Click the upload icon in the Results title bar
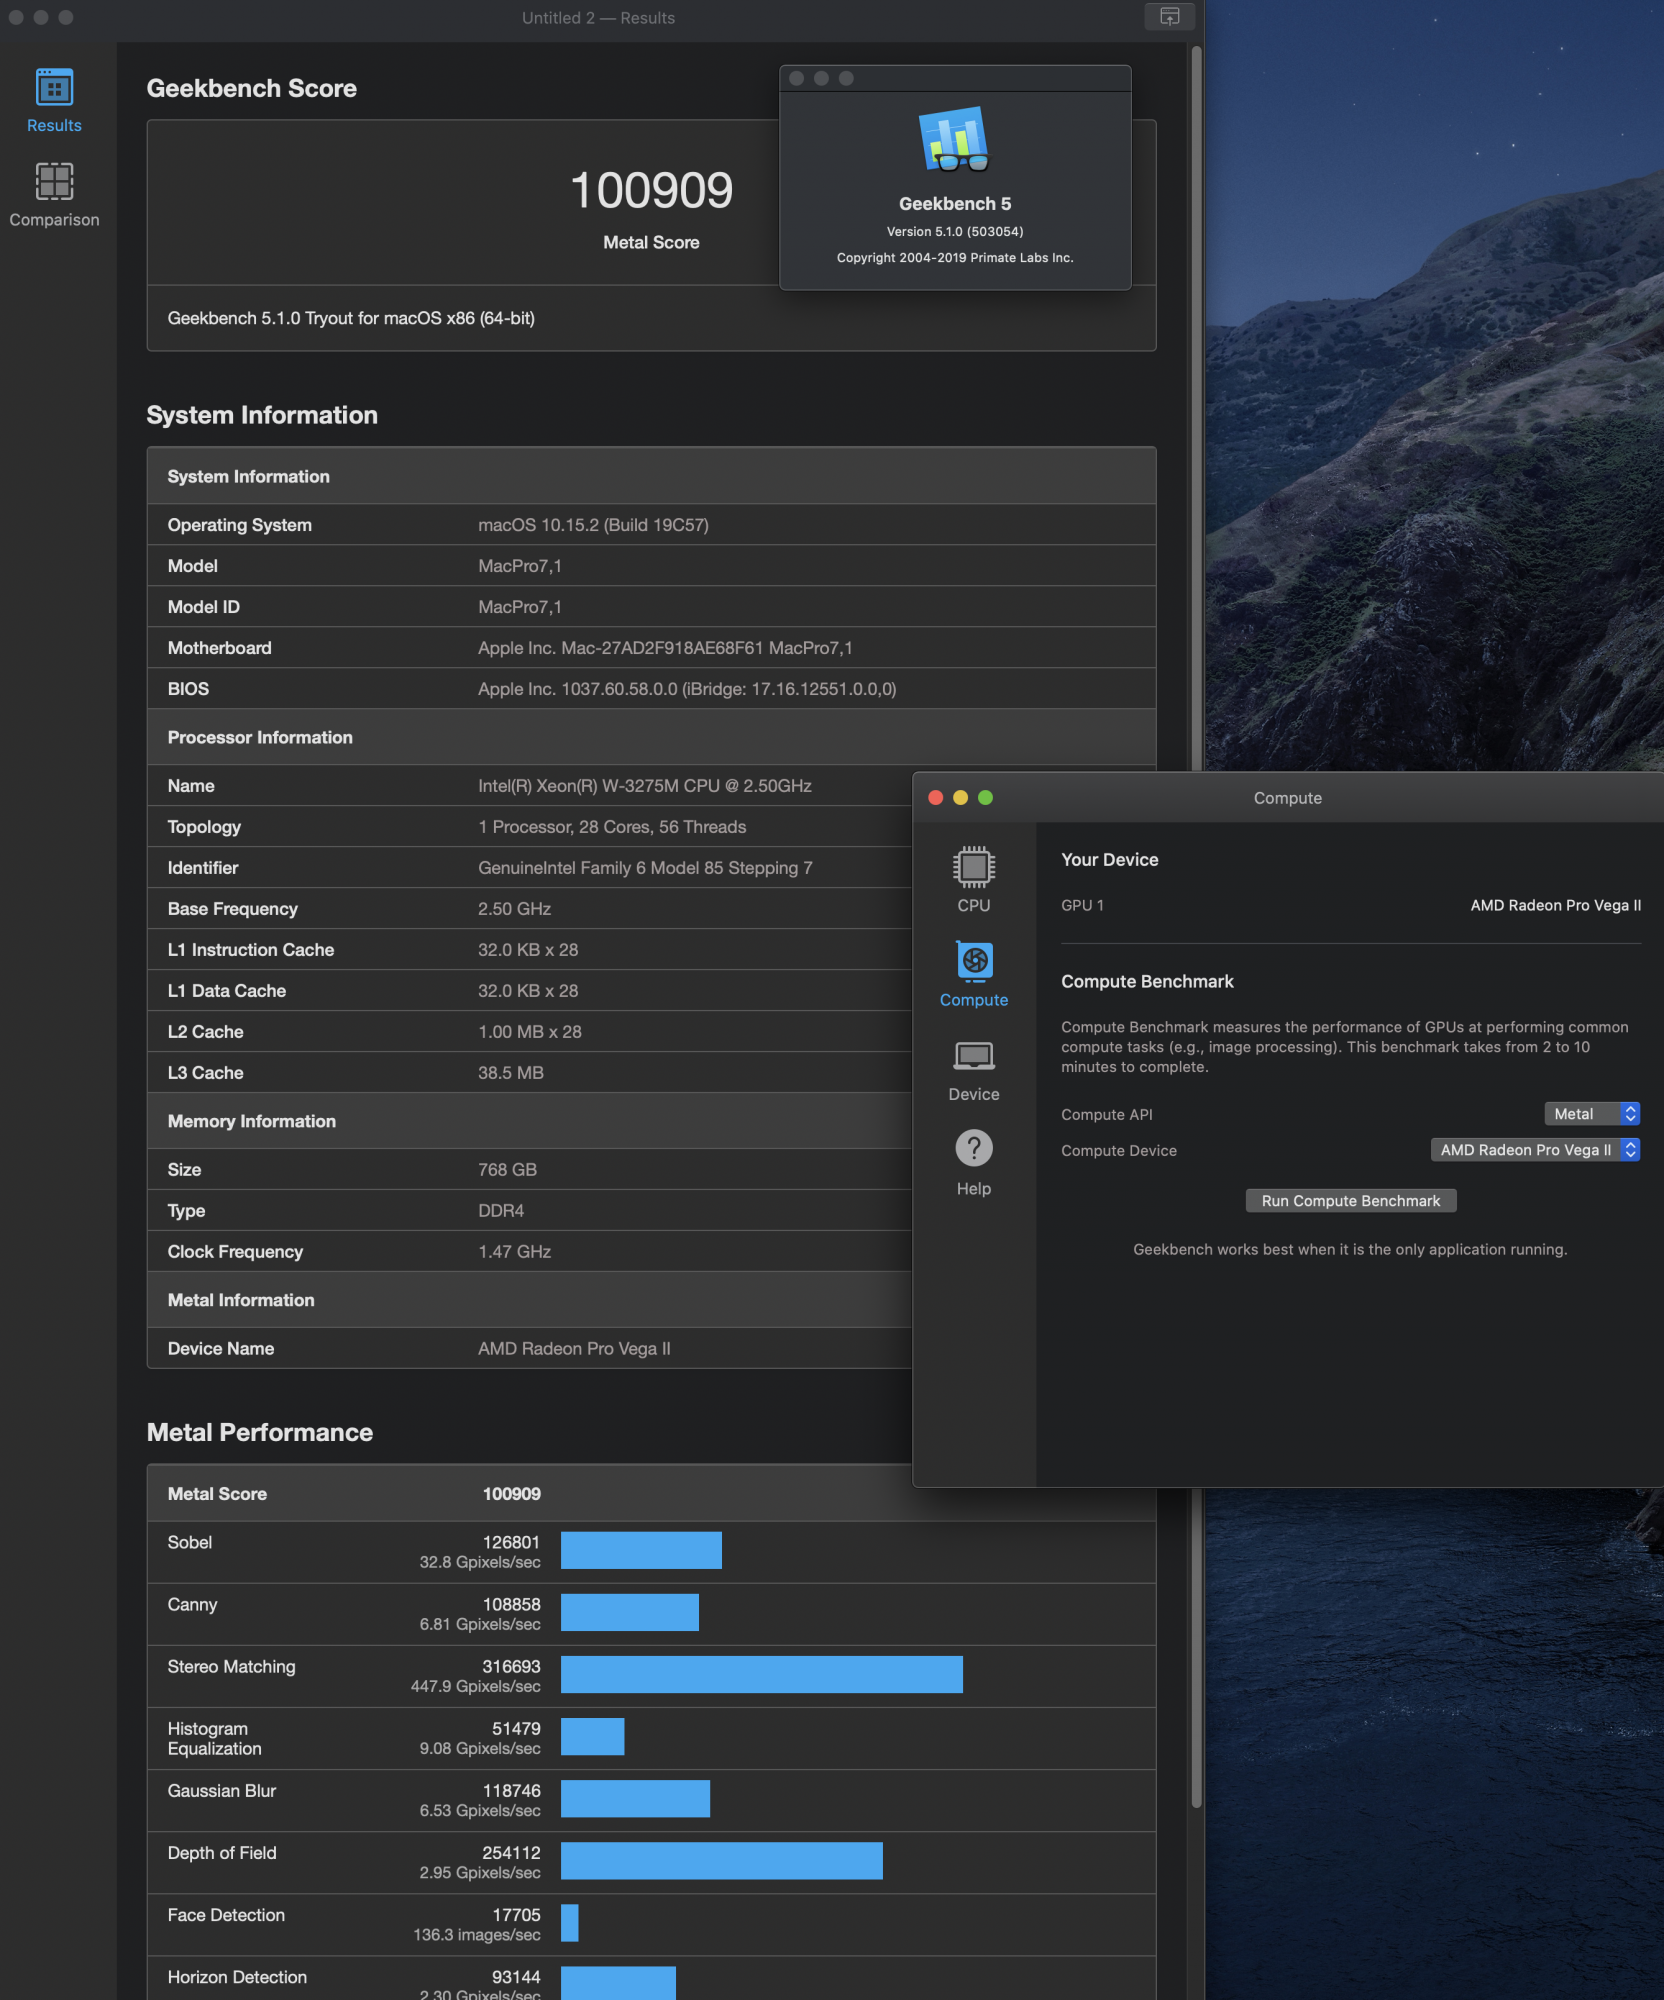Screen dimensions: 1664x2000 [1169, 17]
